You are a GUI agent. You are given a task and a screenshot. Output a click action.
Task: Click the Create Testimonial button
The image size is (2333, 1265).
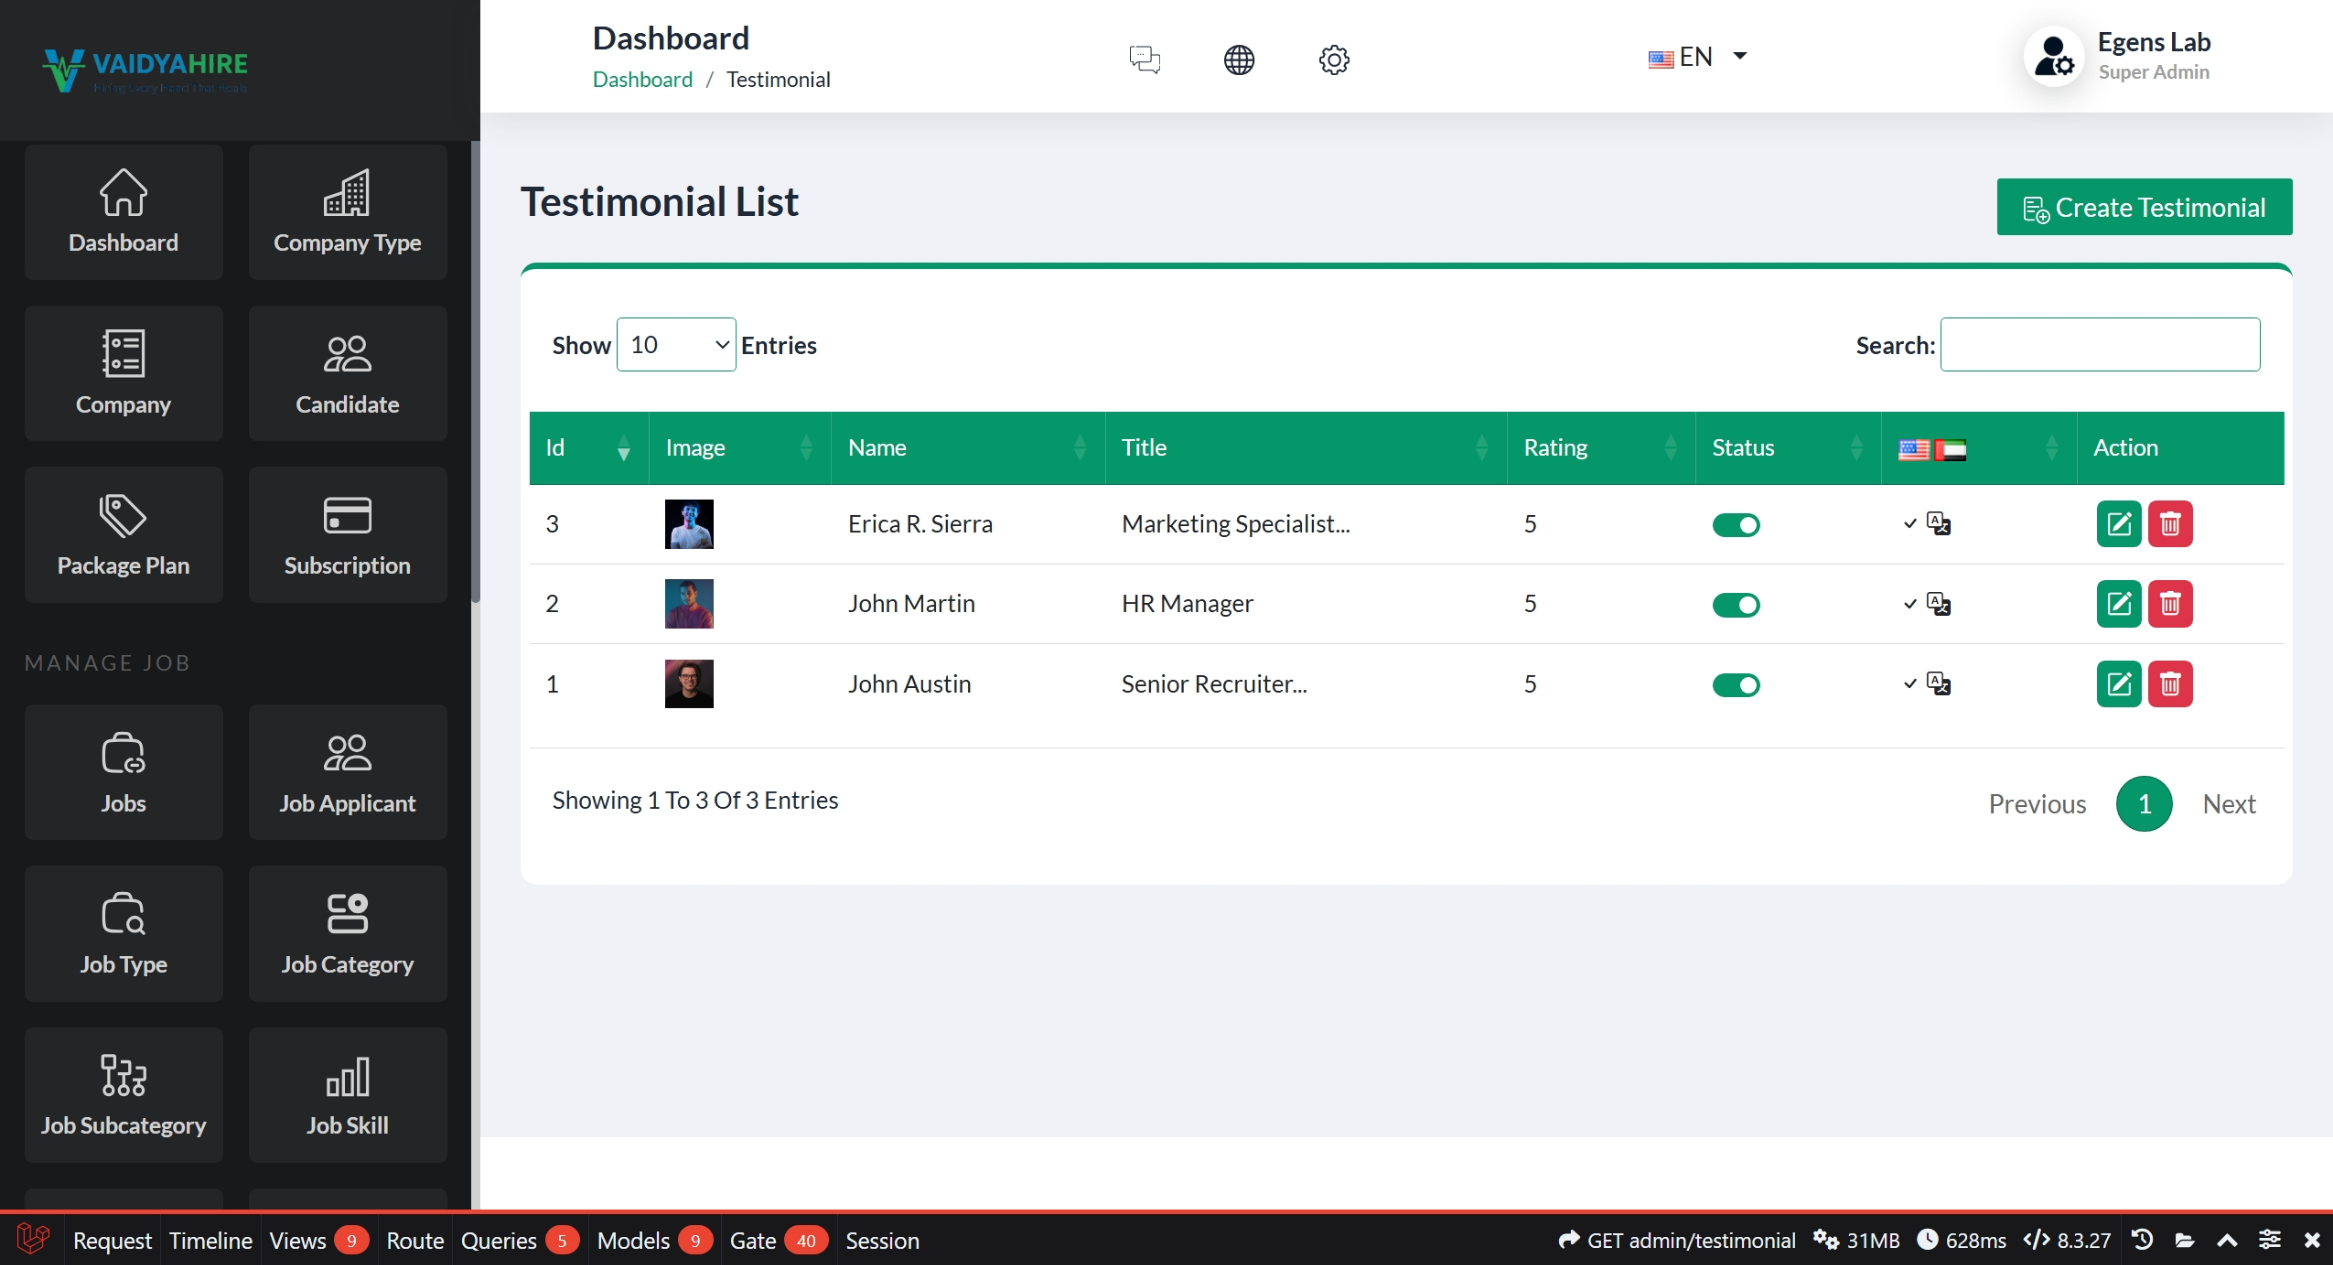pos(2143,207)
